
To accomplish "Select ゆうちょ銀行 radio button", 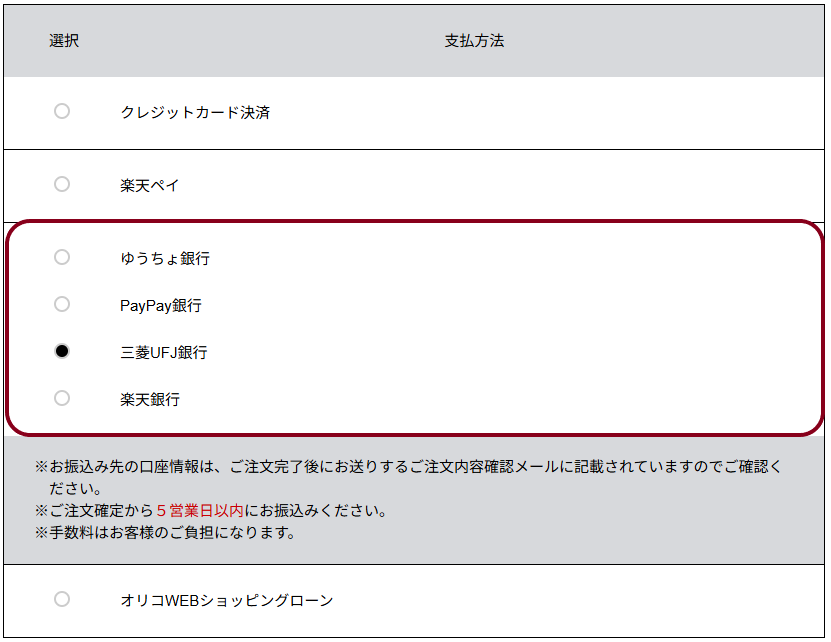I will click(62, 258).
